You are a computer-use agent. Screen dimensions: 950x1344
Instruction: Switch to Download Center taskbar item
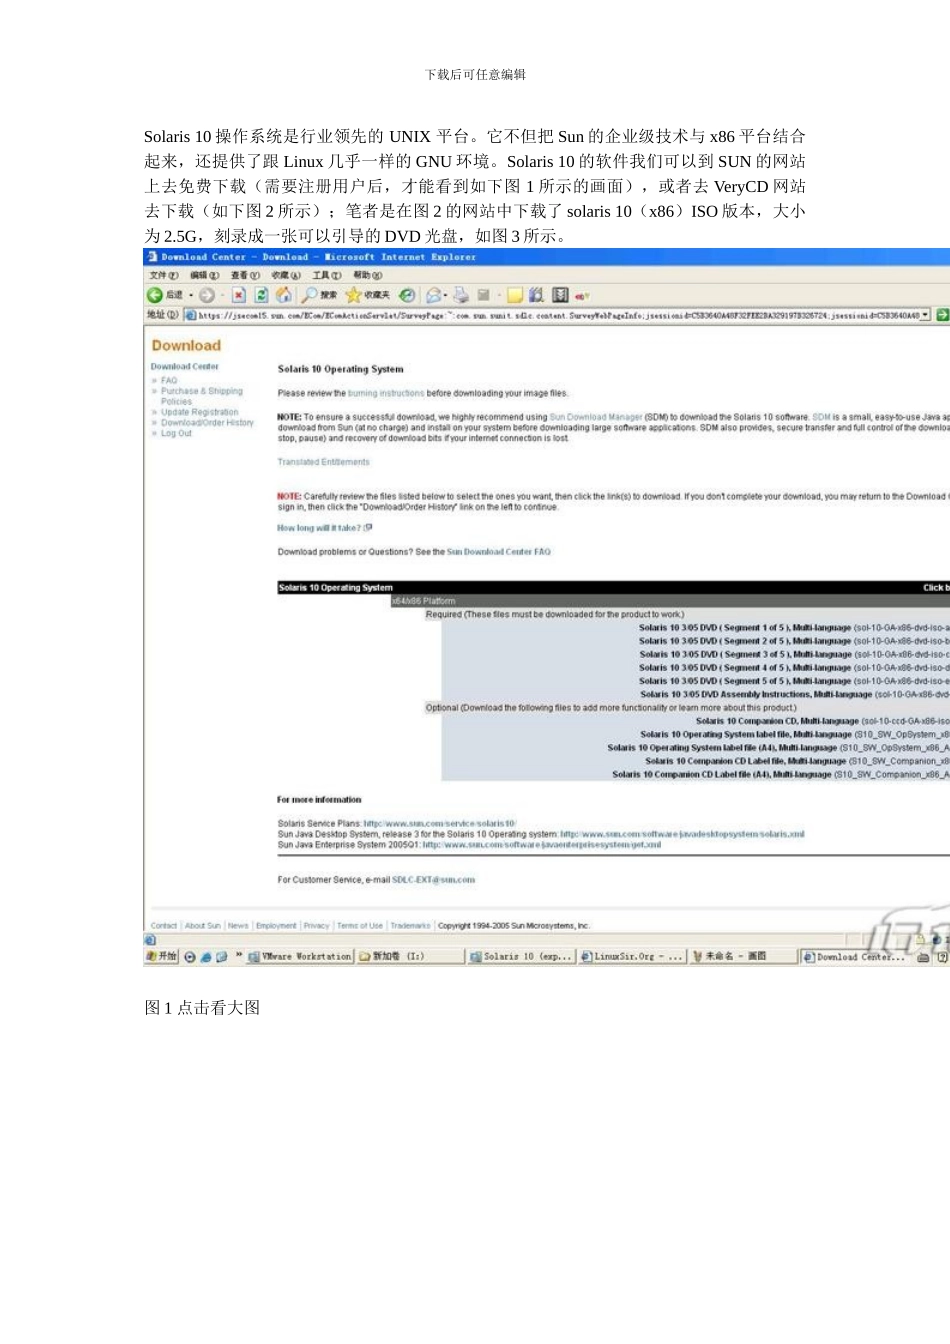click(x=855, y=957)
